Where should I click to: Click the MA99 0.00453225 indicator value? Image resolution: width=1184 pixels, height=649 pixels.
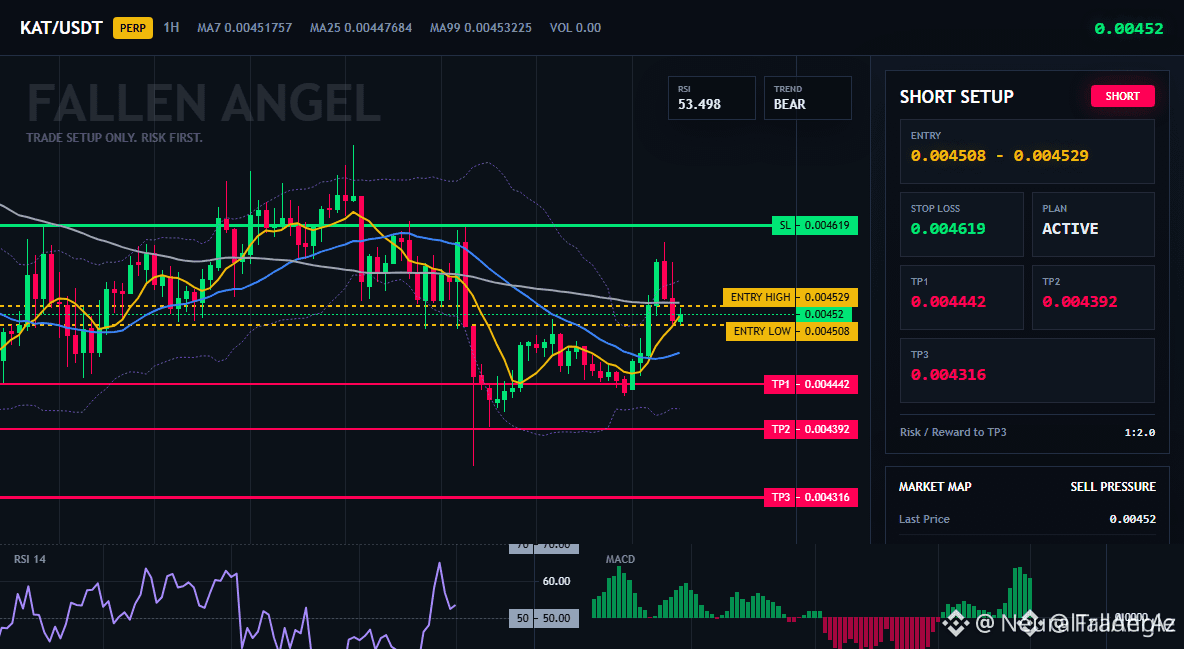click(x=481, y=28)
